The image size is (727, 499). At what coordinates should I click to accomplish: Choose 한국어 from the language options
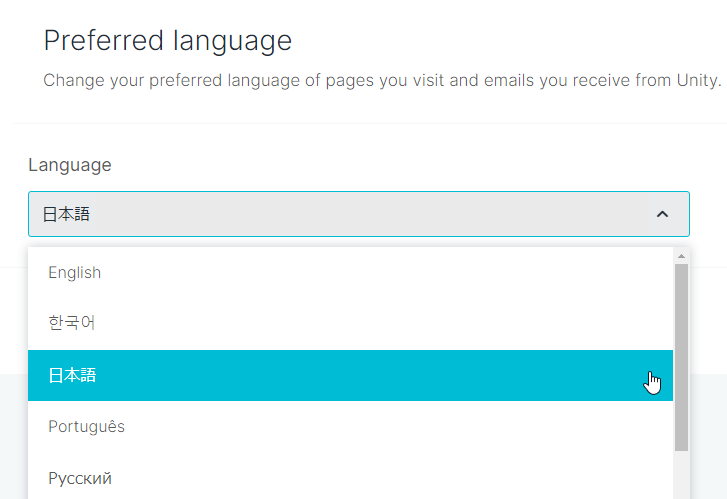(x=72, y=323)
